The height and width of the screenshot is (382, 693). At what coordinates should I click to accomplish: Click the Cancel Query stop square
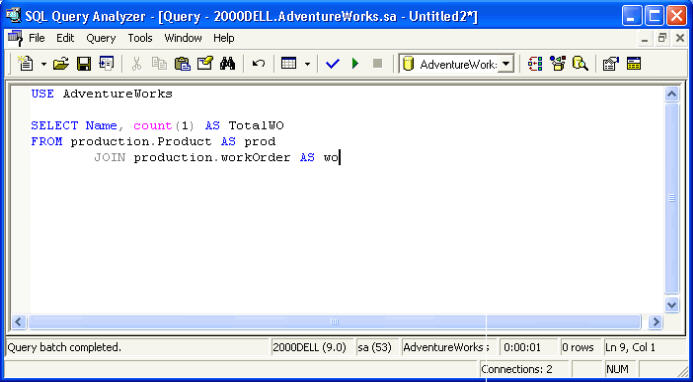377,64
